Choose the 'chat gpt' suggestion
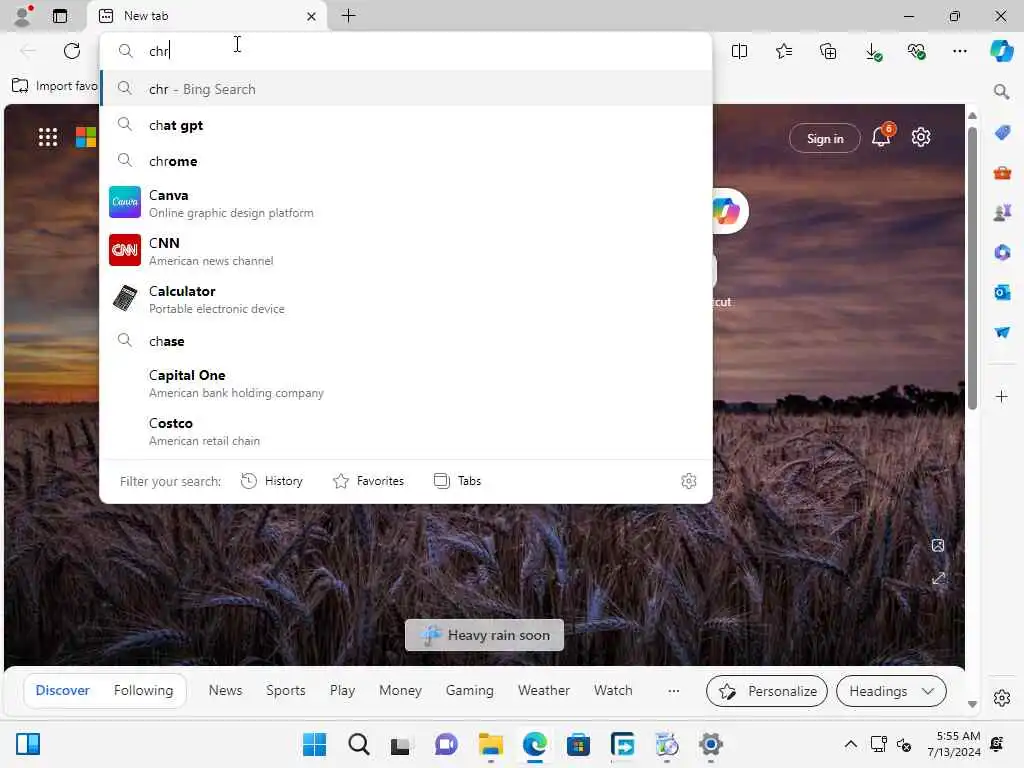The image size is (1024, 768). (406, 125)
